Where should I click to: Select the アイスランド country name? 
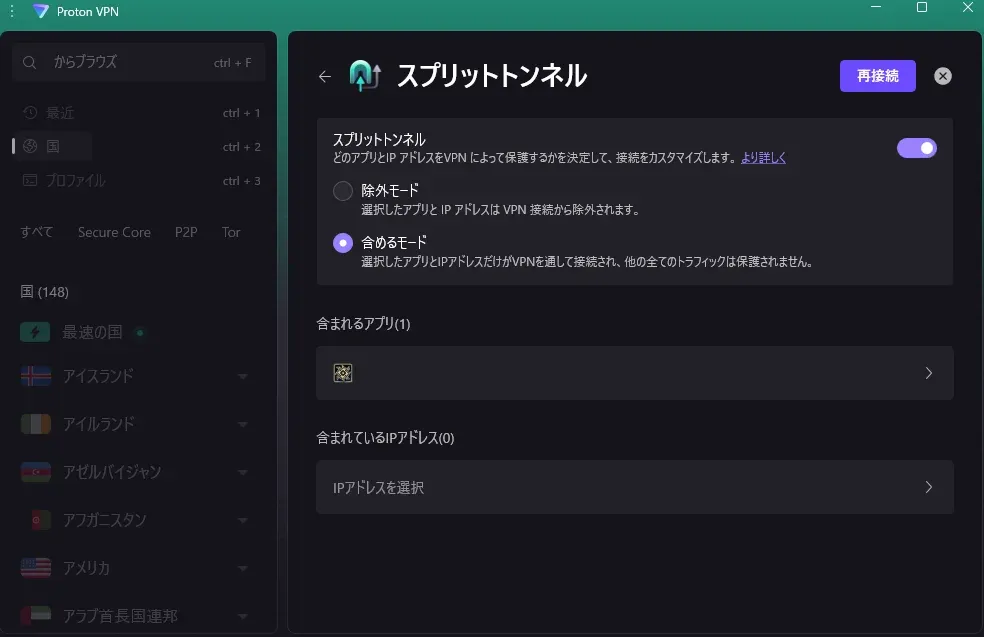coord(98,375)
